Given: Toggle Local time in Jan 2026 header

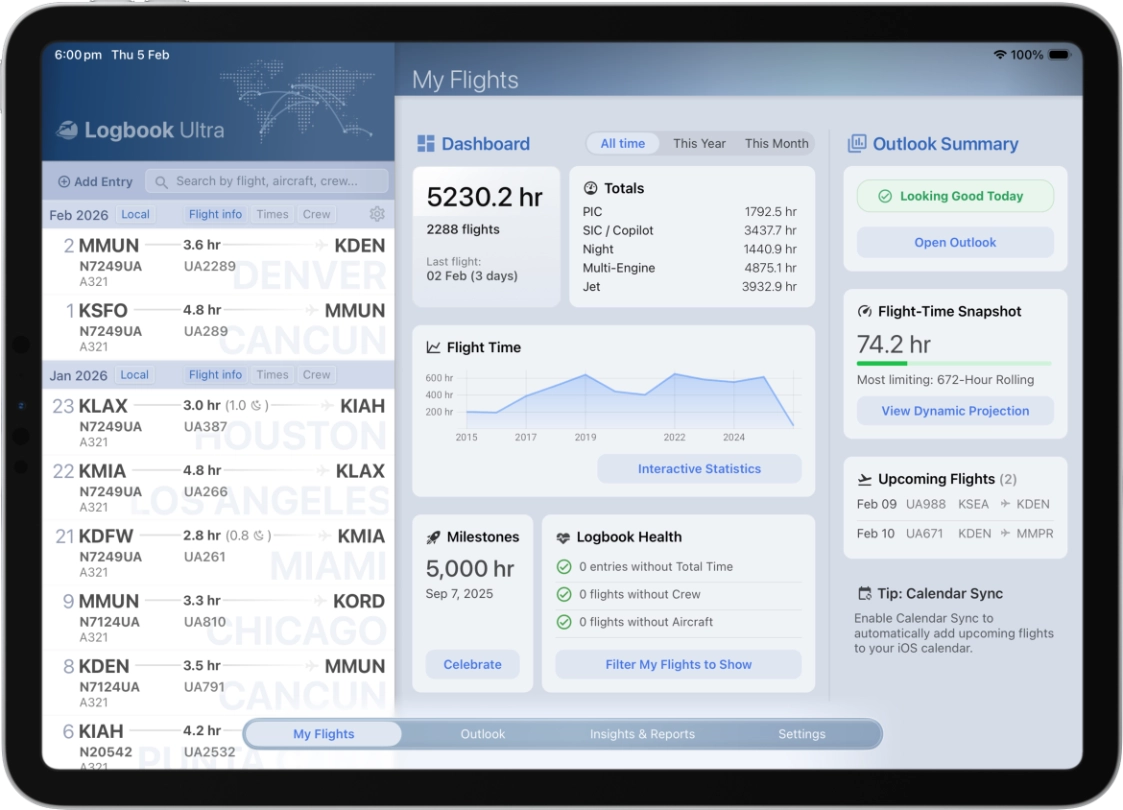Looking at the screenshot, I should click(134, 375).
